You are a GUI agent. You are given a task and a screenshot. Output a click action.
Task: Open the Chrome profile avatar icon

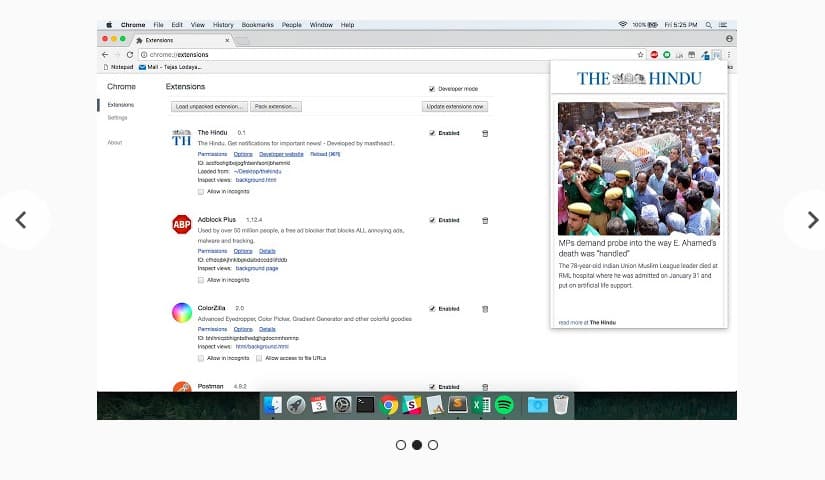729,38
